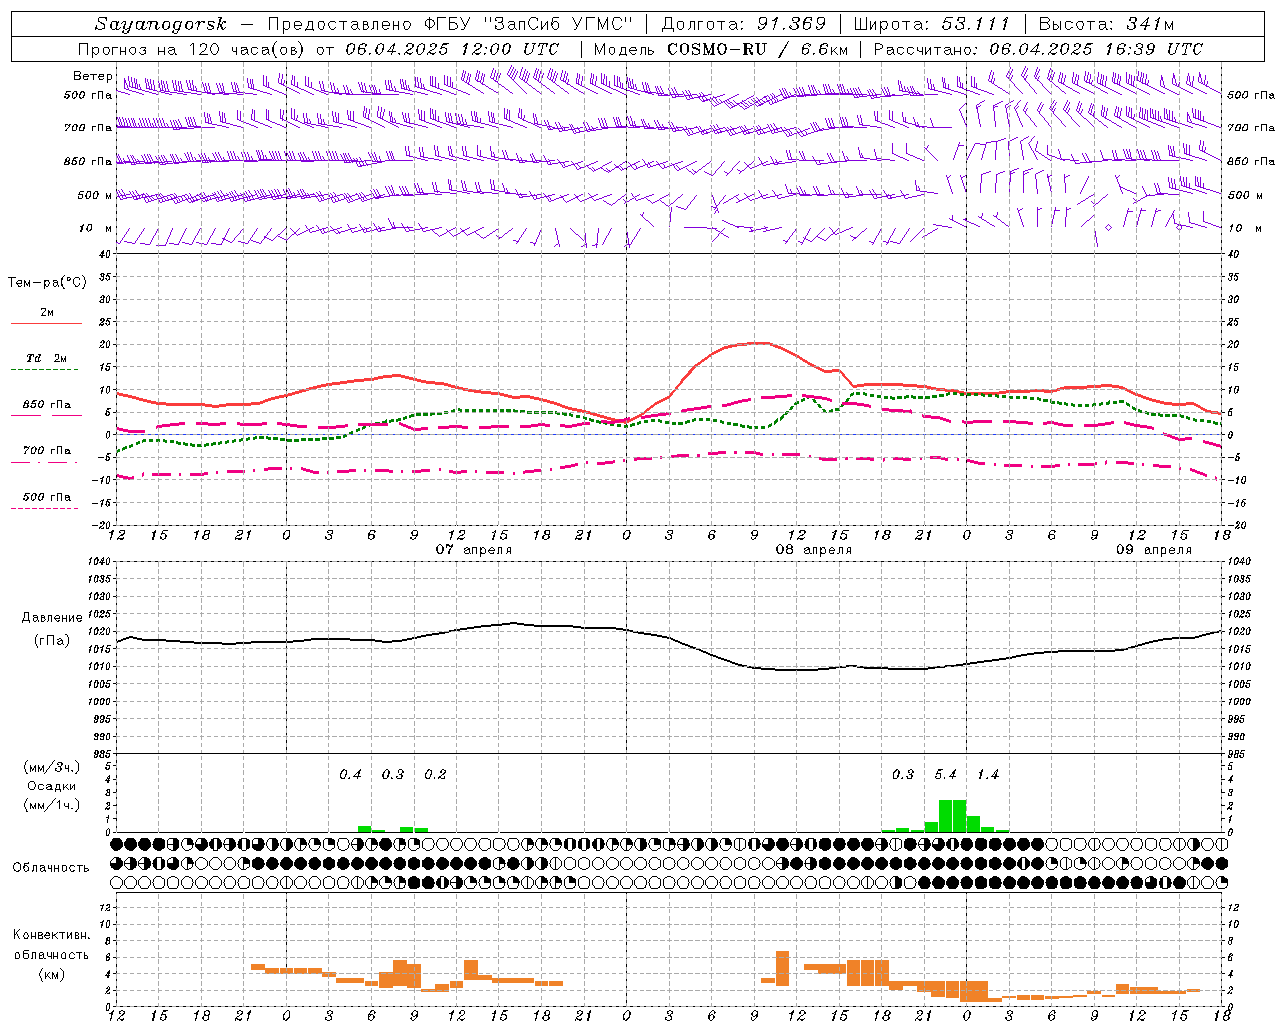
Task: Click the solid red line sample under "2м"
Action: point(47,324)
